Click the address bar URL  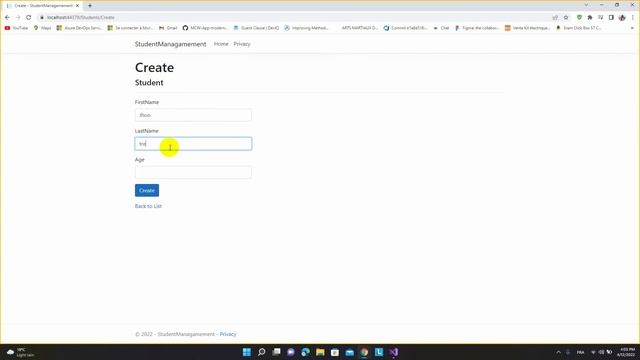point(80,18)
